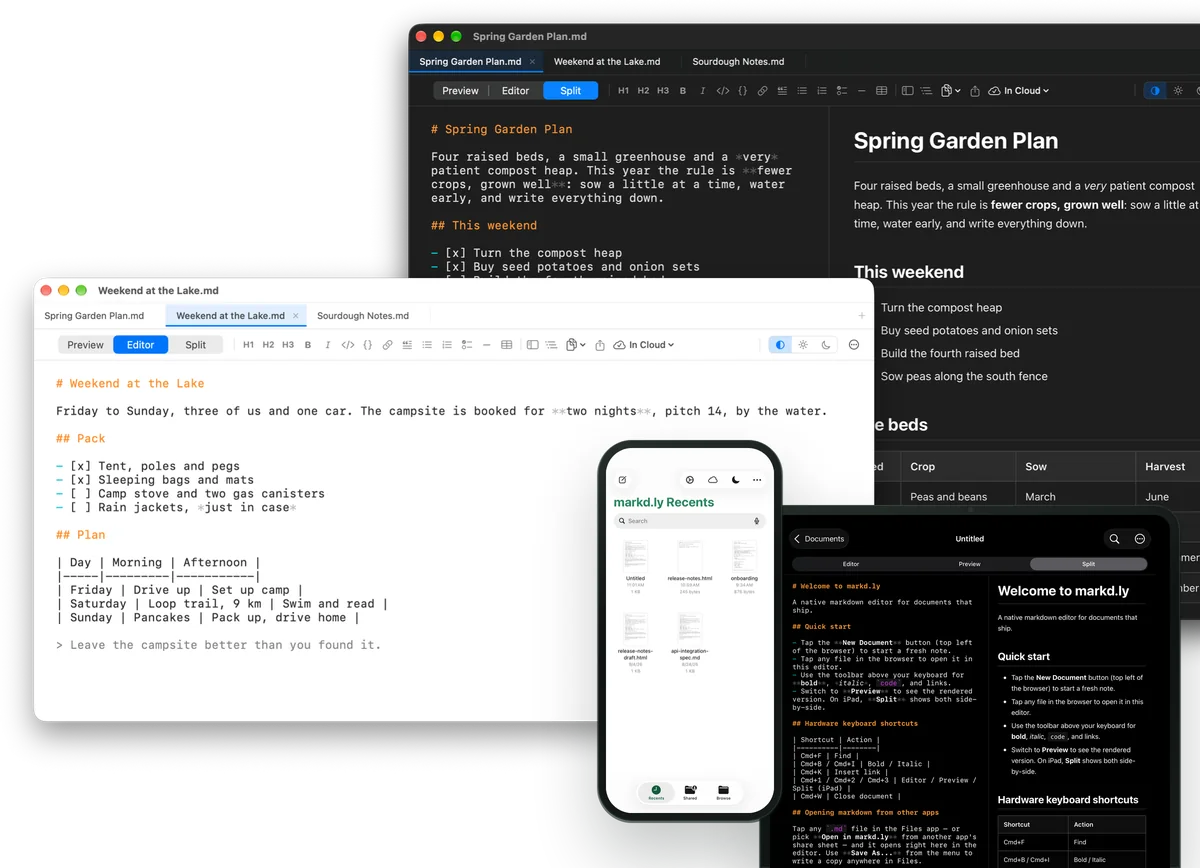Switch to Preview mode in Weekend at the Lake
The width and height of the screenshot is (1200, 868).
tap(85, 345)
